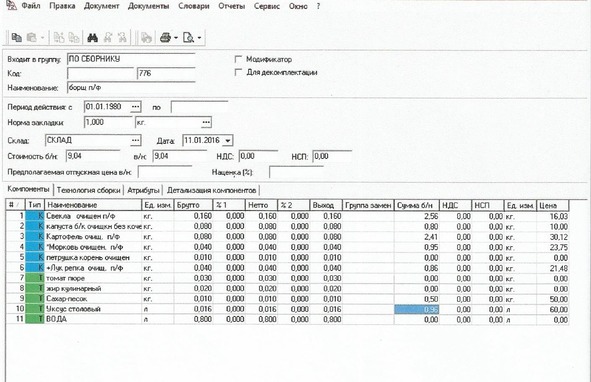
Task: Select row томат пюре
Action: pos(288,278)
